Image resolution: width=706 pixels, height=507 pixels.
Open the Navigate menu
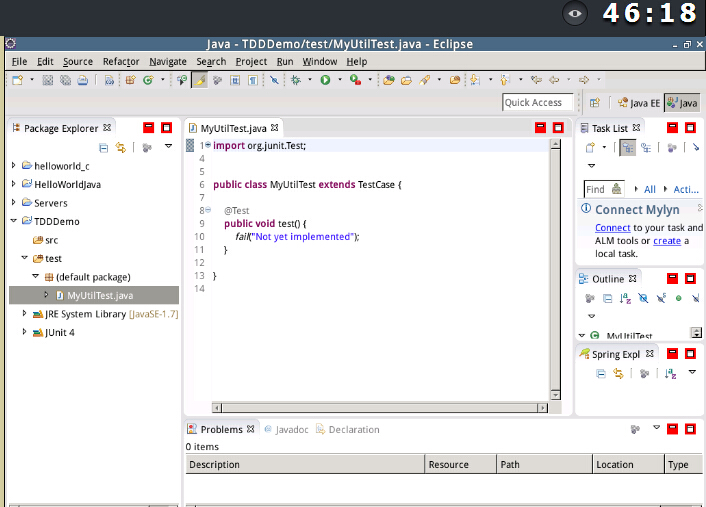click(x=168, y=61)
